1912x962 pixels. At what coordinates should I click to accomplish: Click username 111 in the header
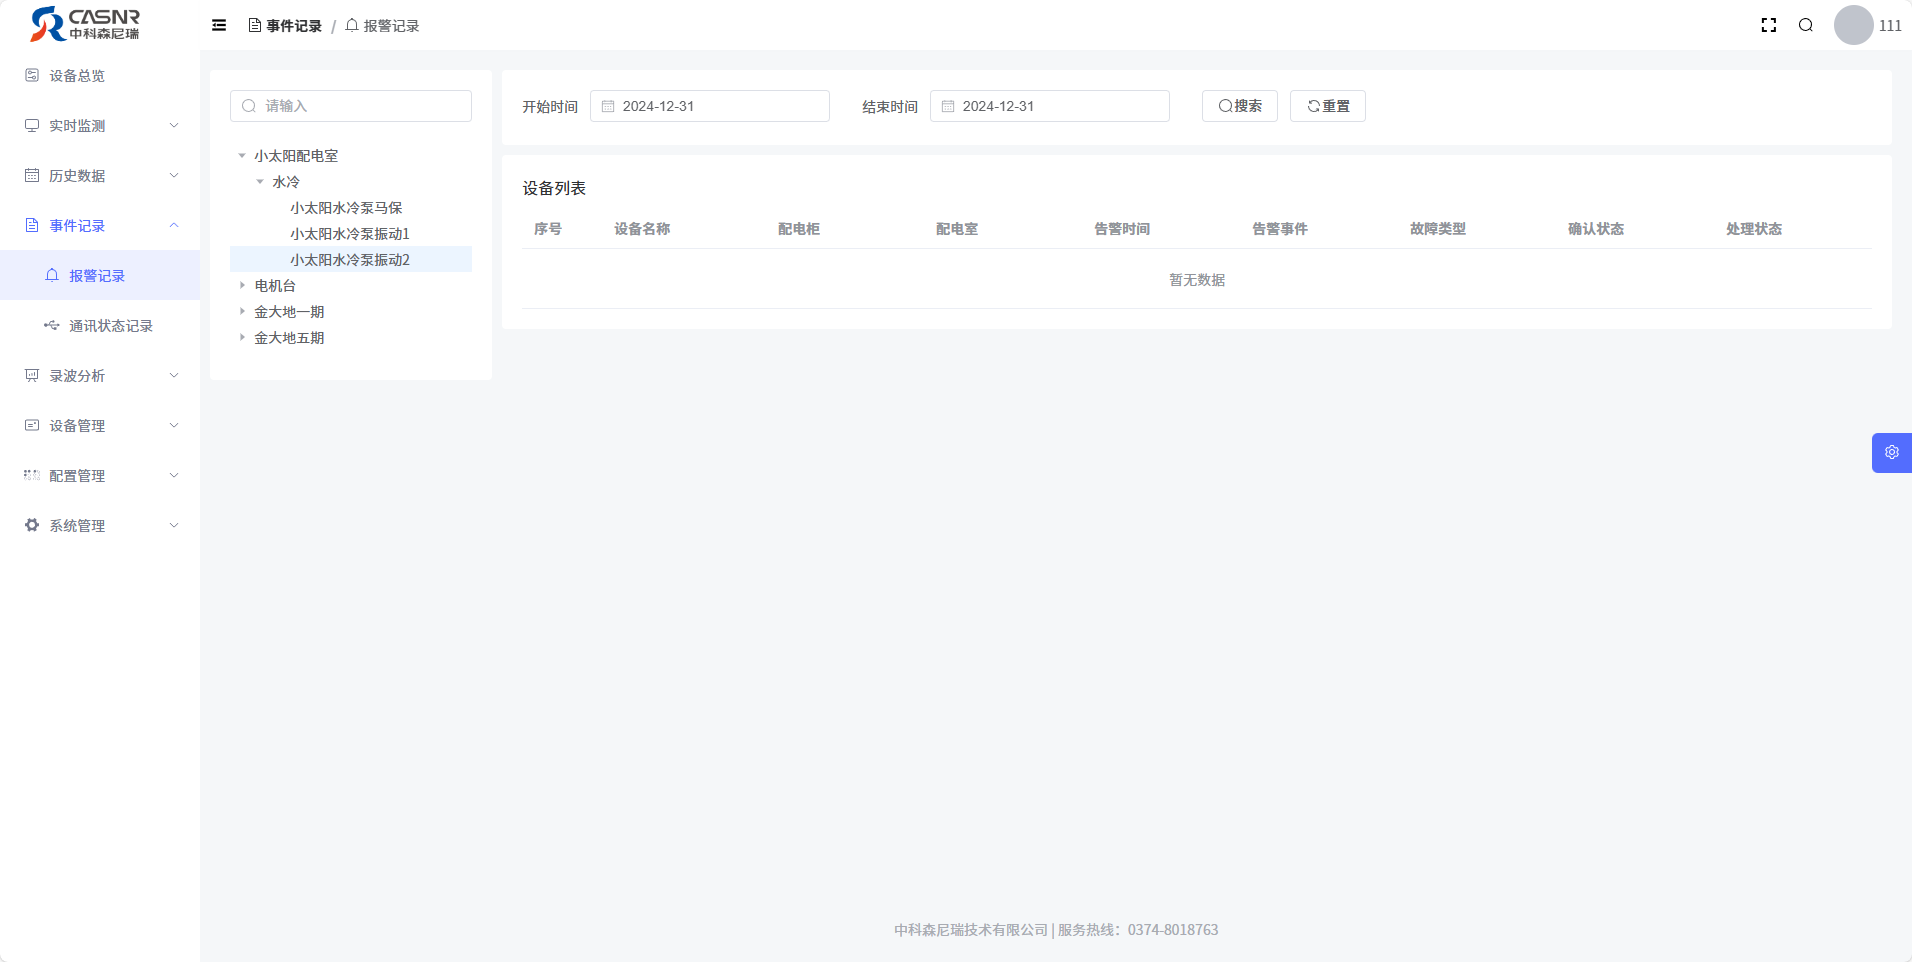tap(1890, 26)
